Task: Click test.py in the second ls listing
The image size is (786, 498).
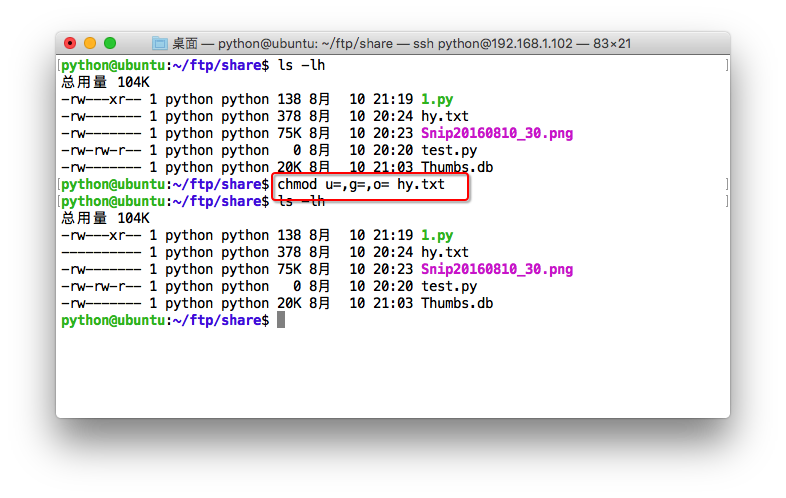Action: tap(449, 286)
